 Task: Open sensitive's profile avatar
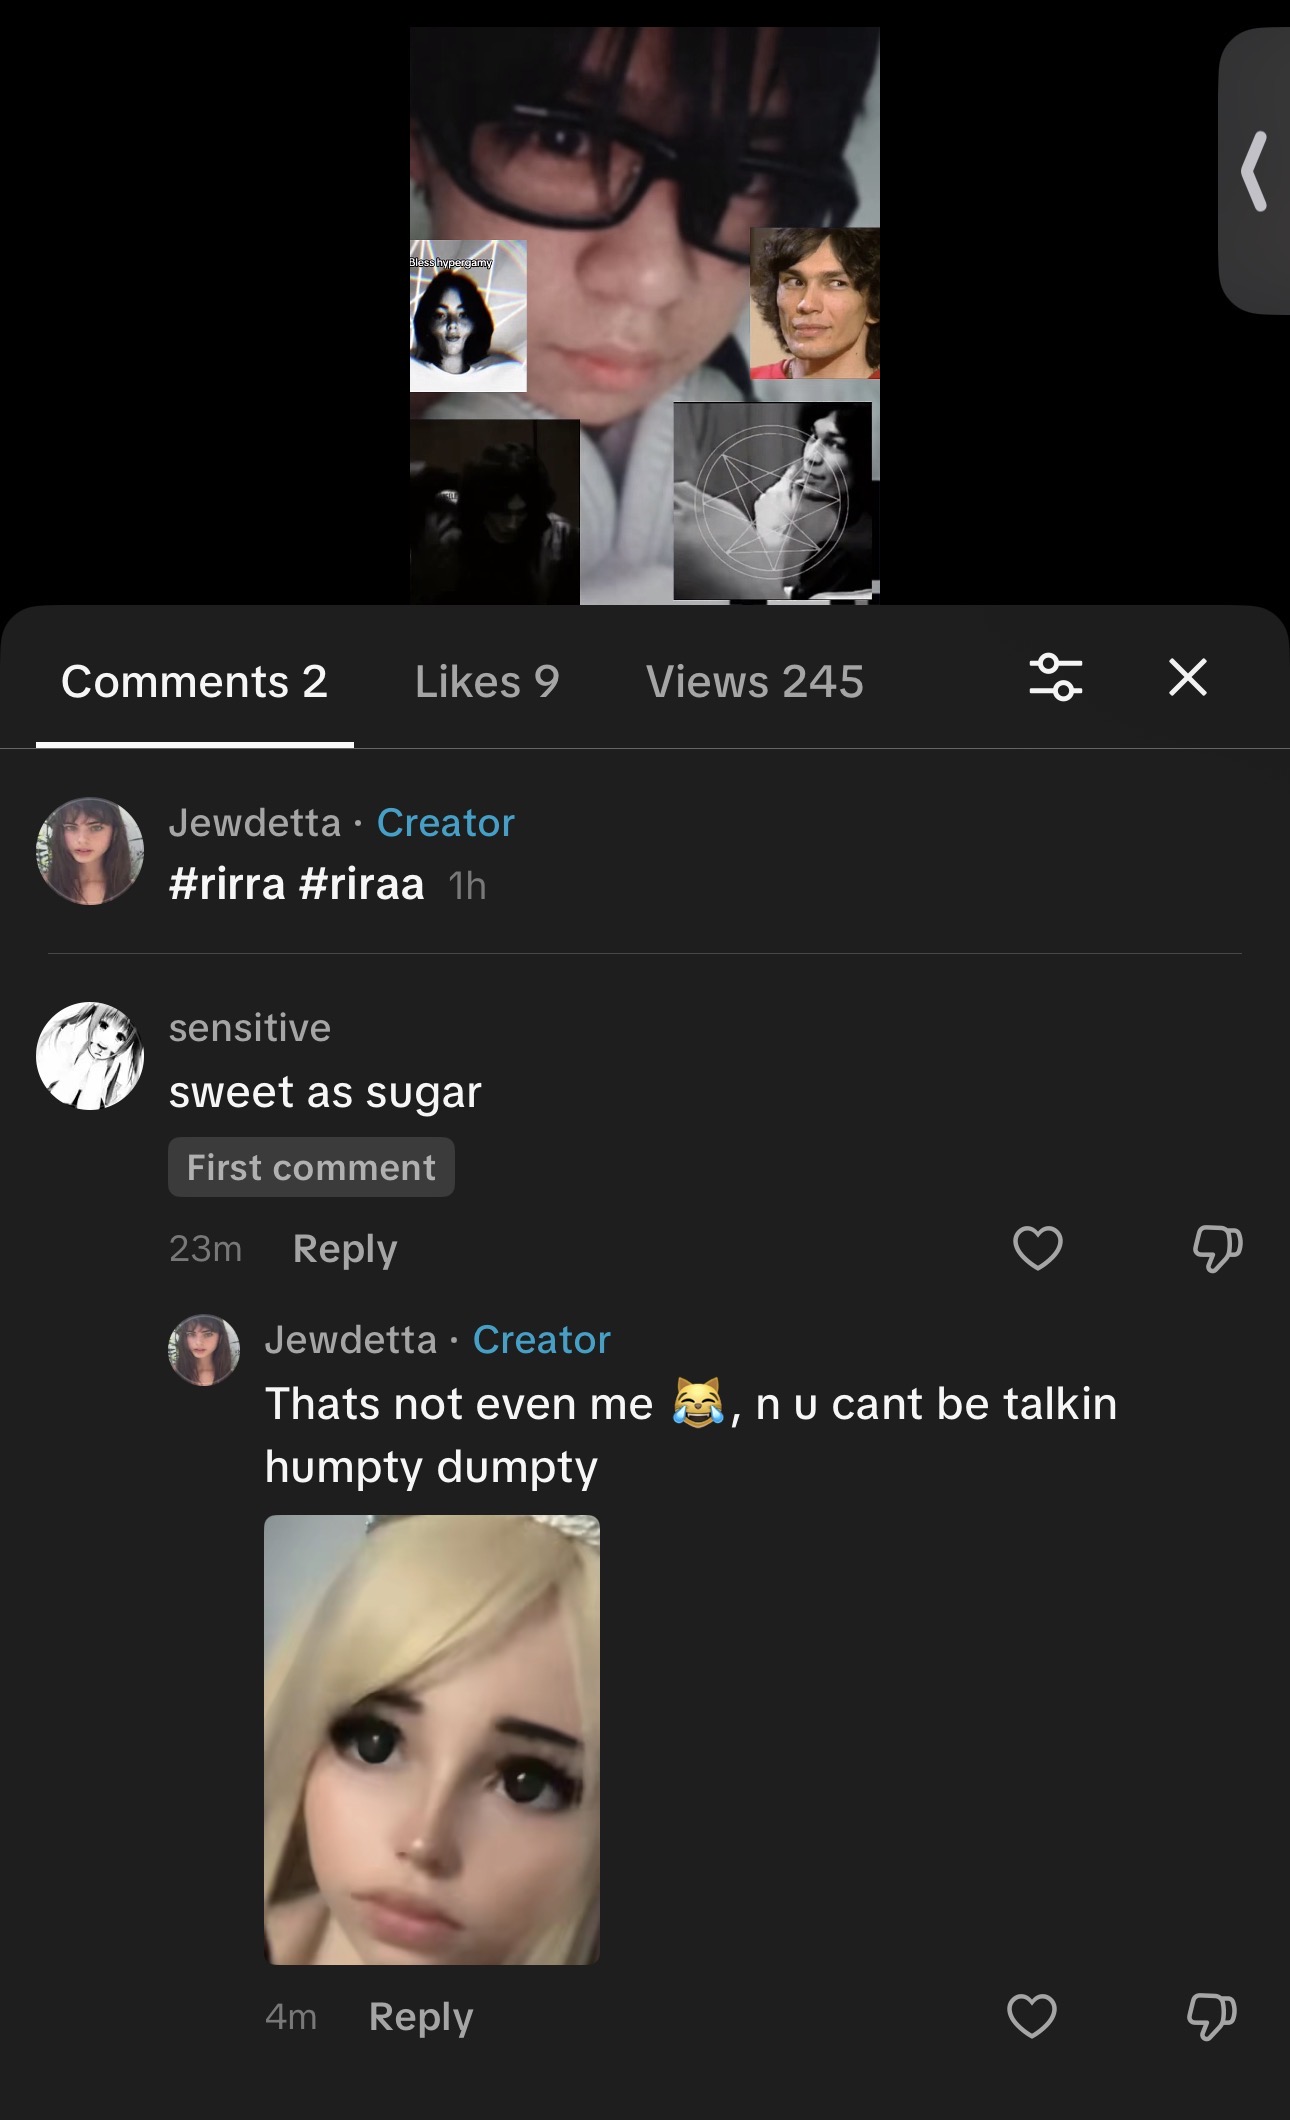(x=90, y=1056)
